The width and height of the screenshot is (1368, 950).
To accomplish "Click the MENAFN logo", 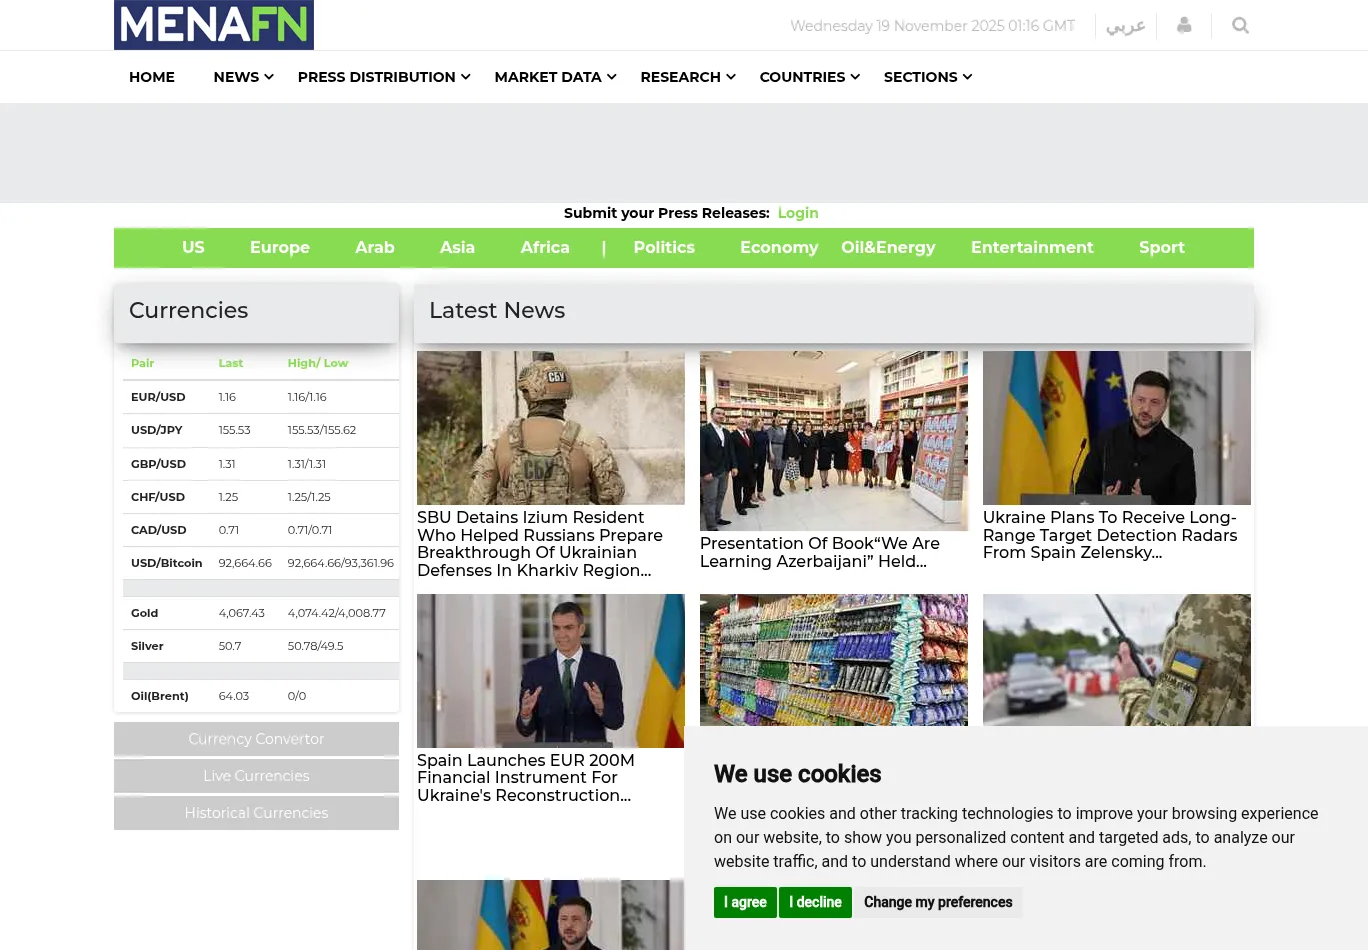I will 213,25.
